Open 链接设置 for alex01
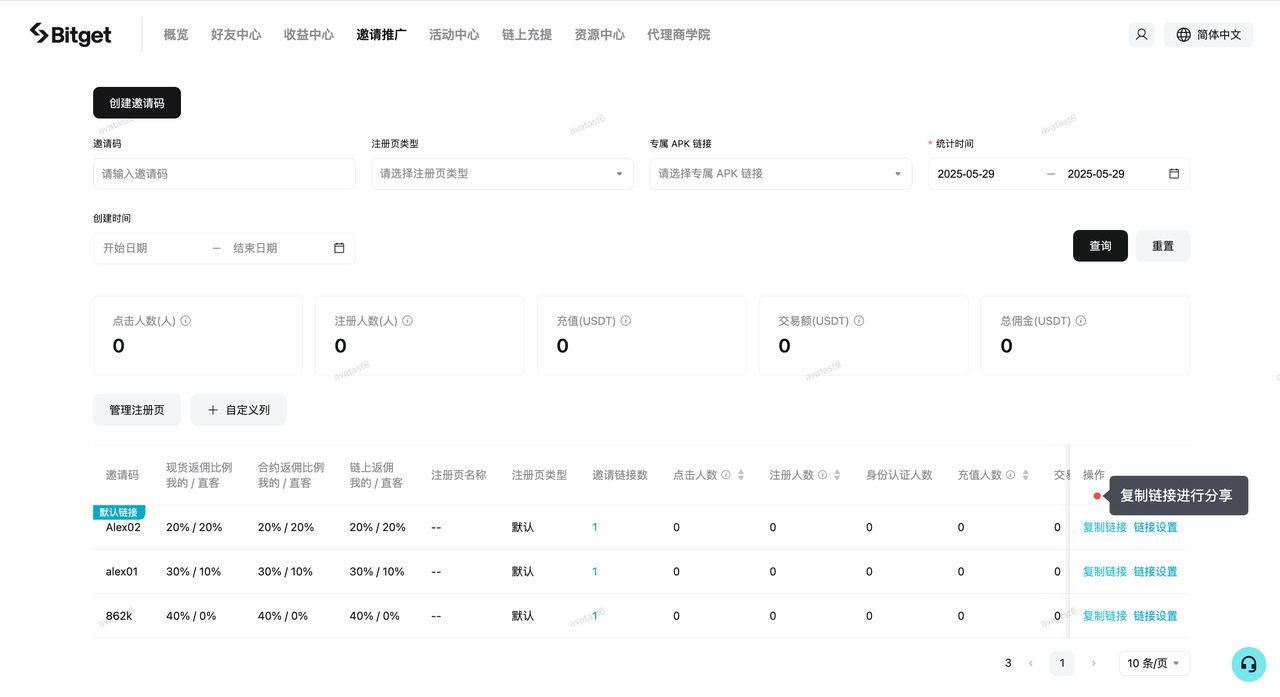 (x=1155, y=572)
